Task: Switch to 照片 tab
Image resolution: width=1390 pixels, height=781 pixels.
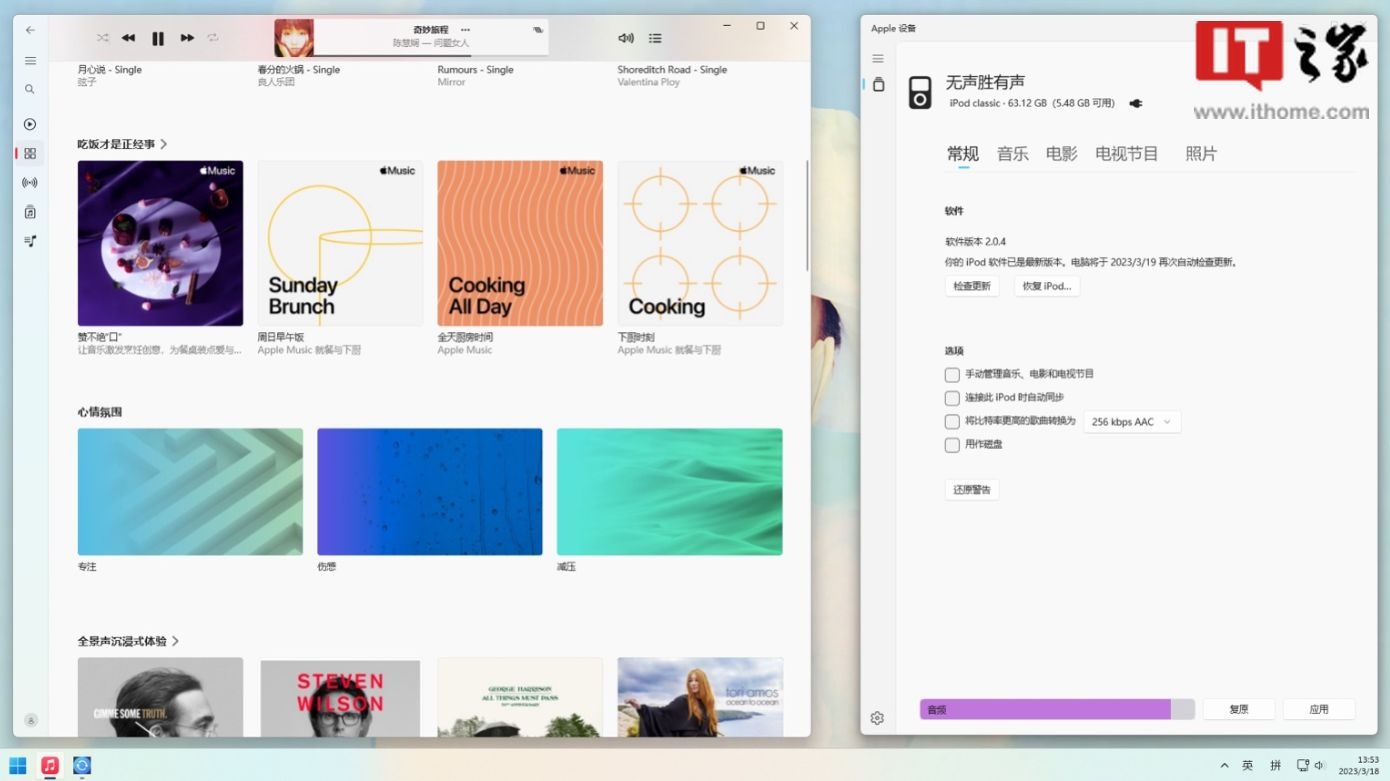Action: 1201,154
